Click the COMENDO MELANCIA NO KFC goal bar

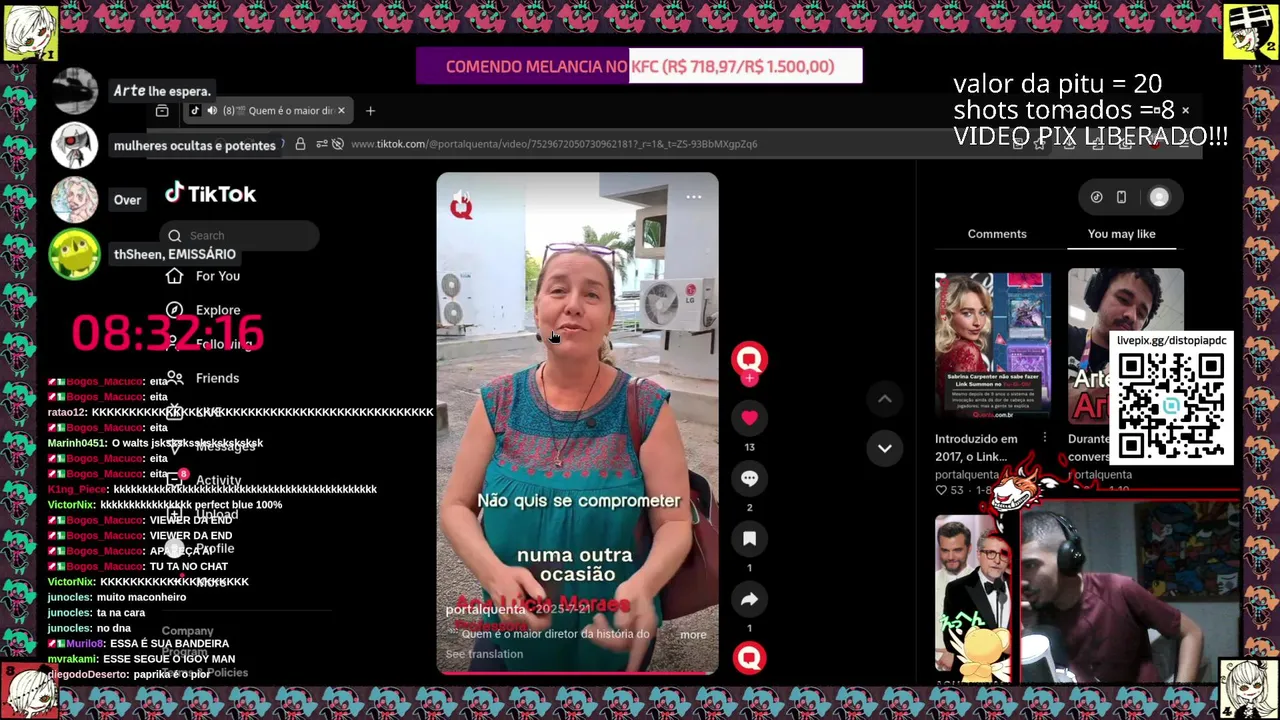(x=639, y=66)
